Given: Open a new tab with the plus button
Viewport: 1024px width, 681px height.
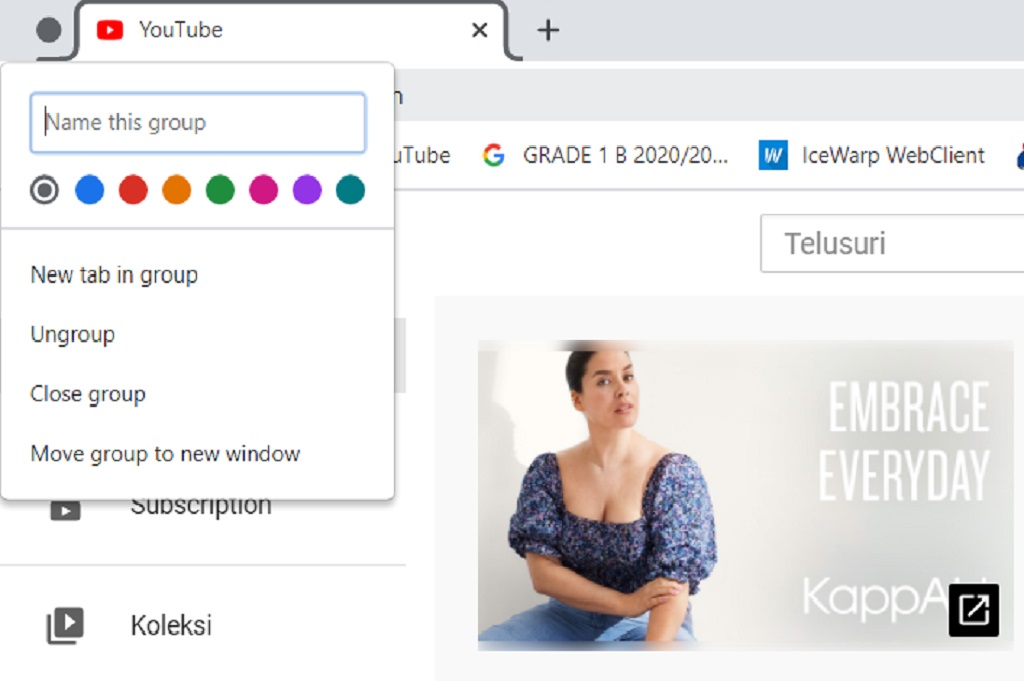Looking at the screenshot, I should 547,30.
